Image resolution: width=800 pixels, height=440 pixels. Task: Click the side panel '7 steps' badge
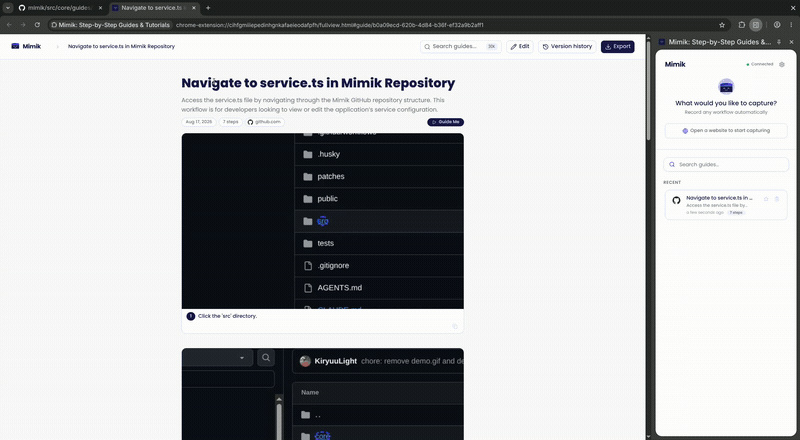coord(736,212)
